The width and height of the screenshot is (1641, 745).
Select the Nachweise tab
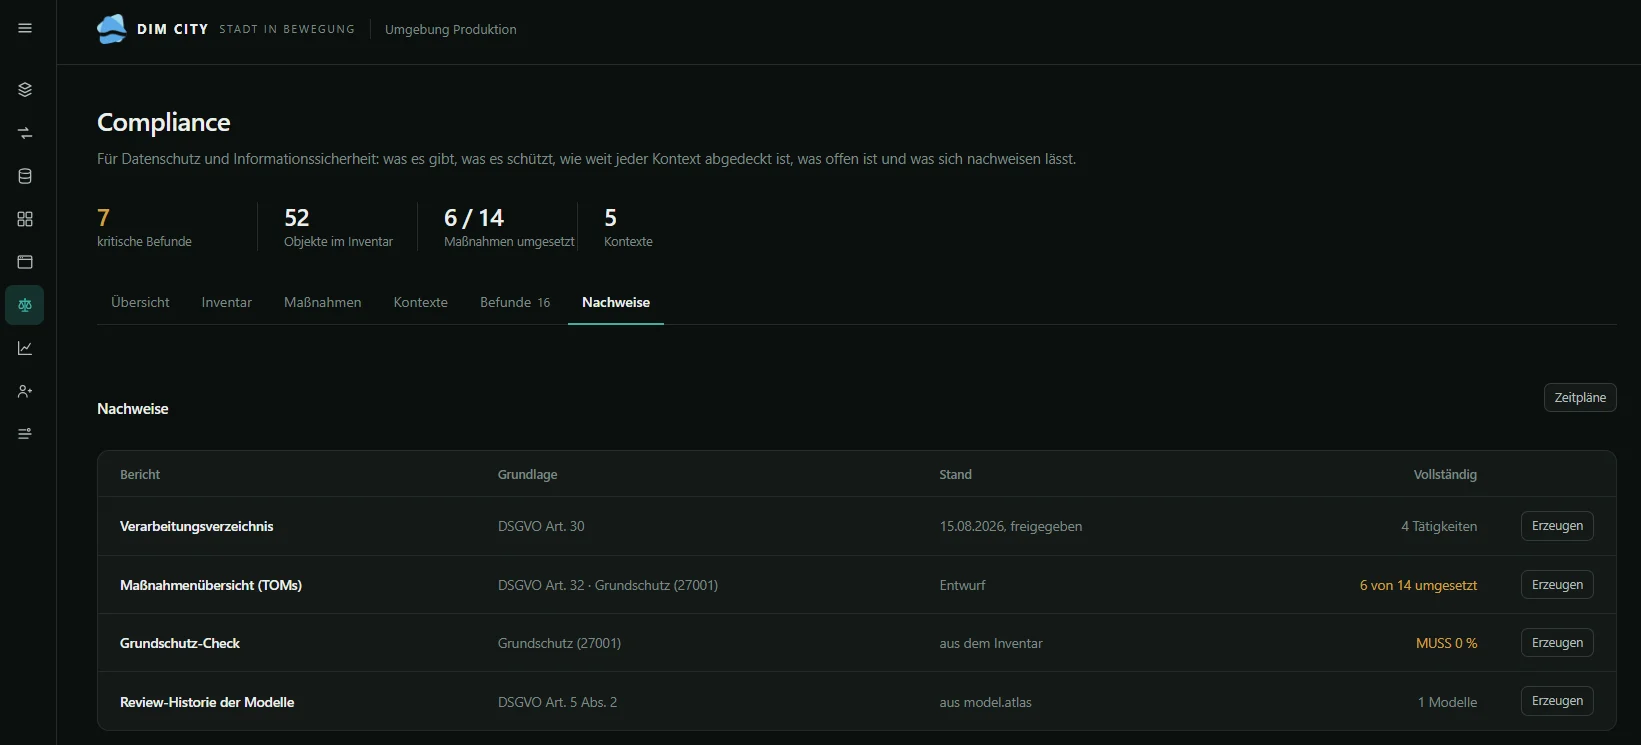[616, 302]
